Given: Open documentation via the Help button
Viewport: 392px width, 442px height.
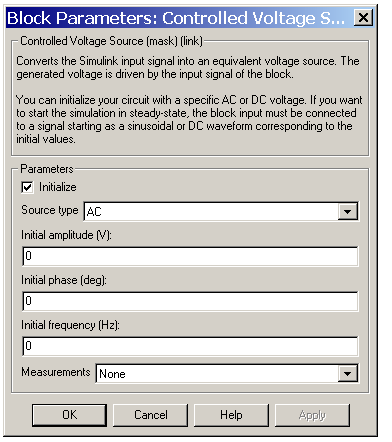Looking at the screenshot, I should pos(231,415).
